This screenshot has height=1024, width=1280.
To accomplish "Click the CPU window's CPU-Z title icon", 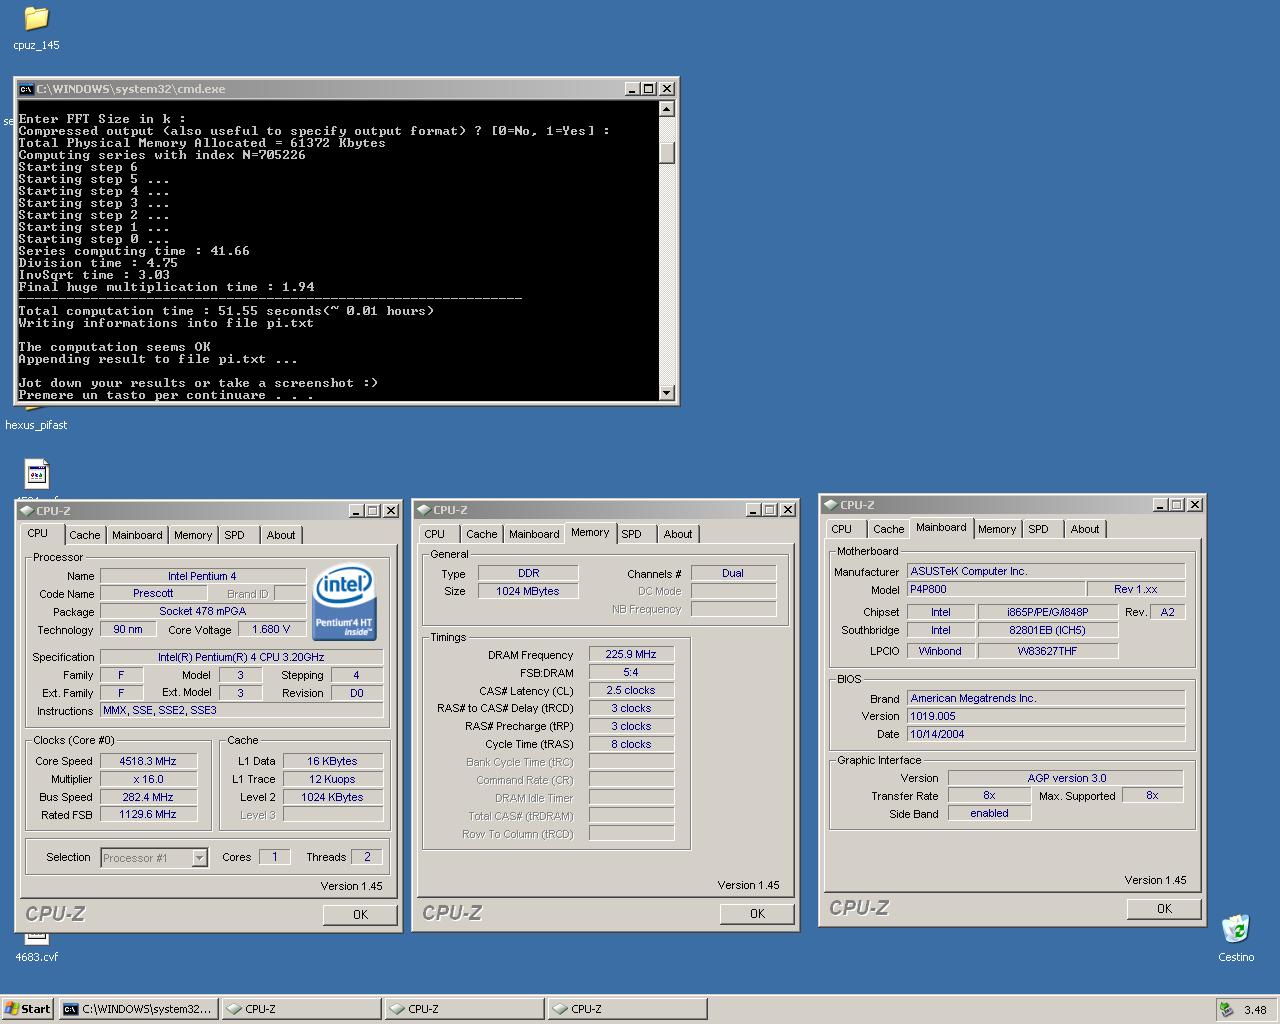I will pos(28,511).
